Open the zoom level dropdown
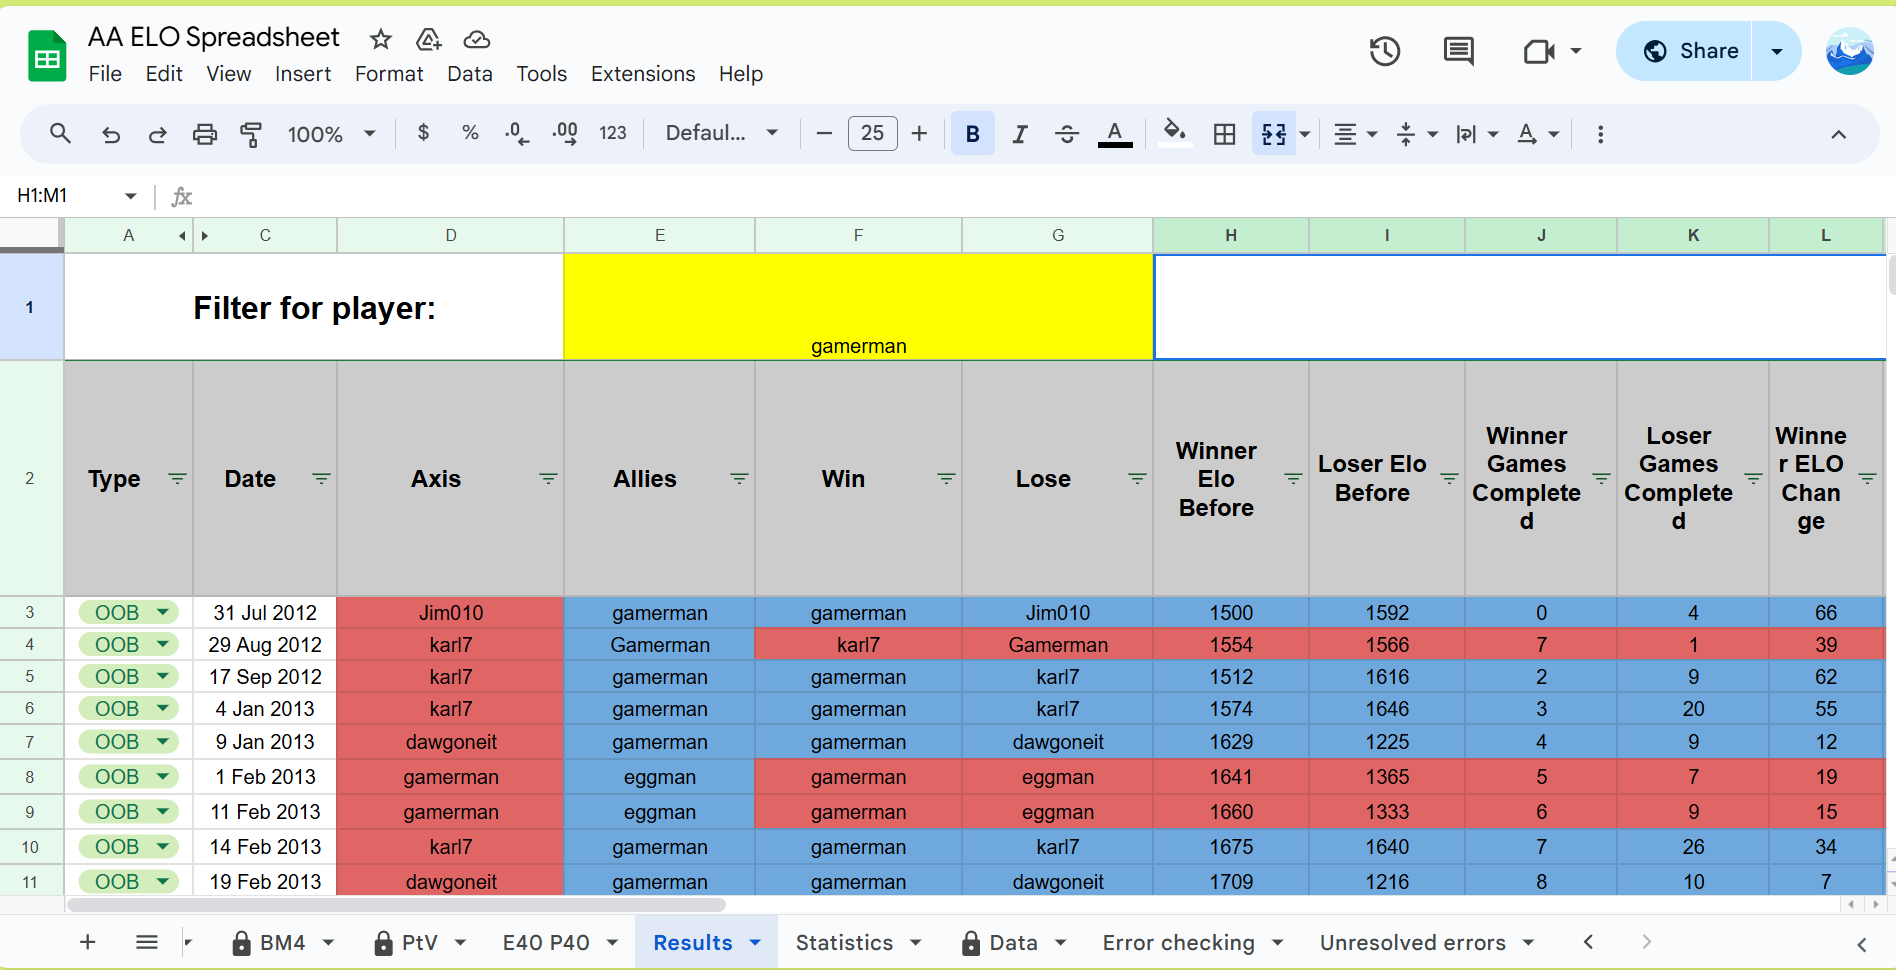The width and height of the screenshot is (1896, 970). [x=331, y=134]
